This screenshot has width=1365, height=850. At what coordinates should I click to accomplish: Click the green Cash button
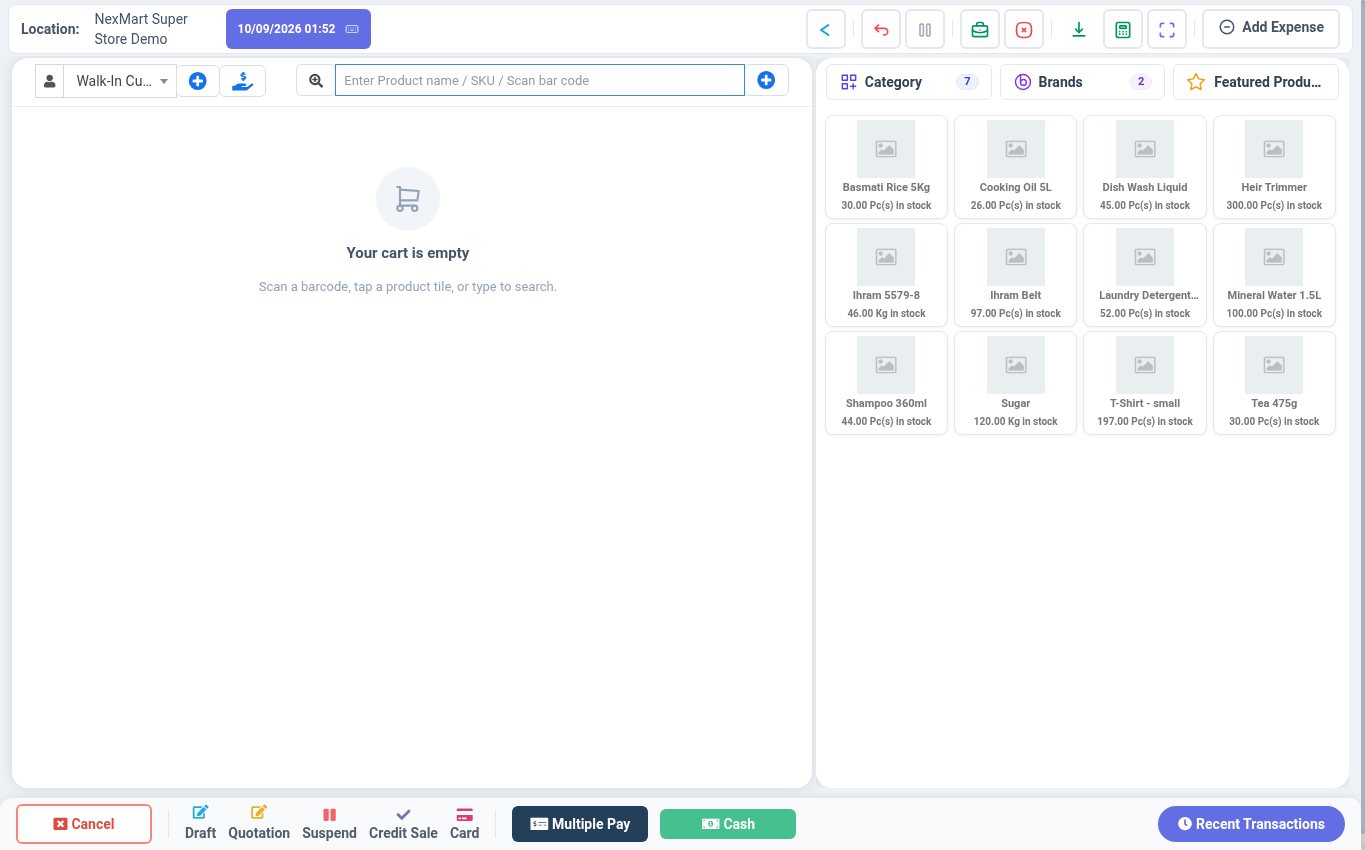tap(728, 824)
